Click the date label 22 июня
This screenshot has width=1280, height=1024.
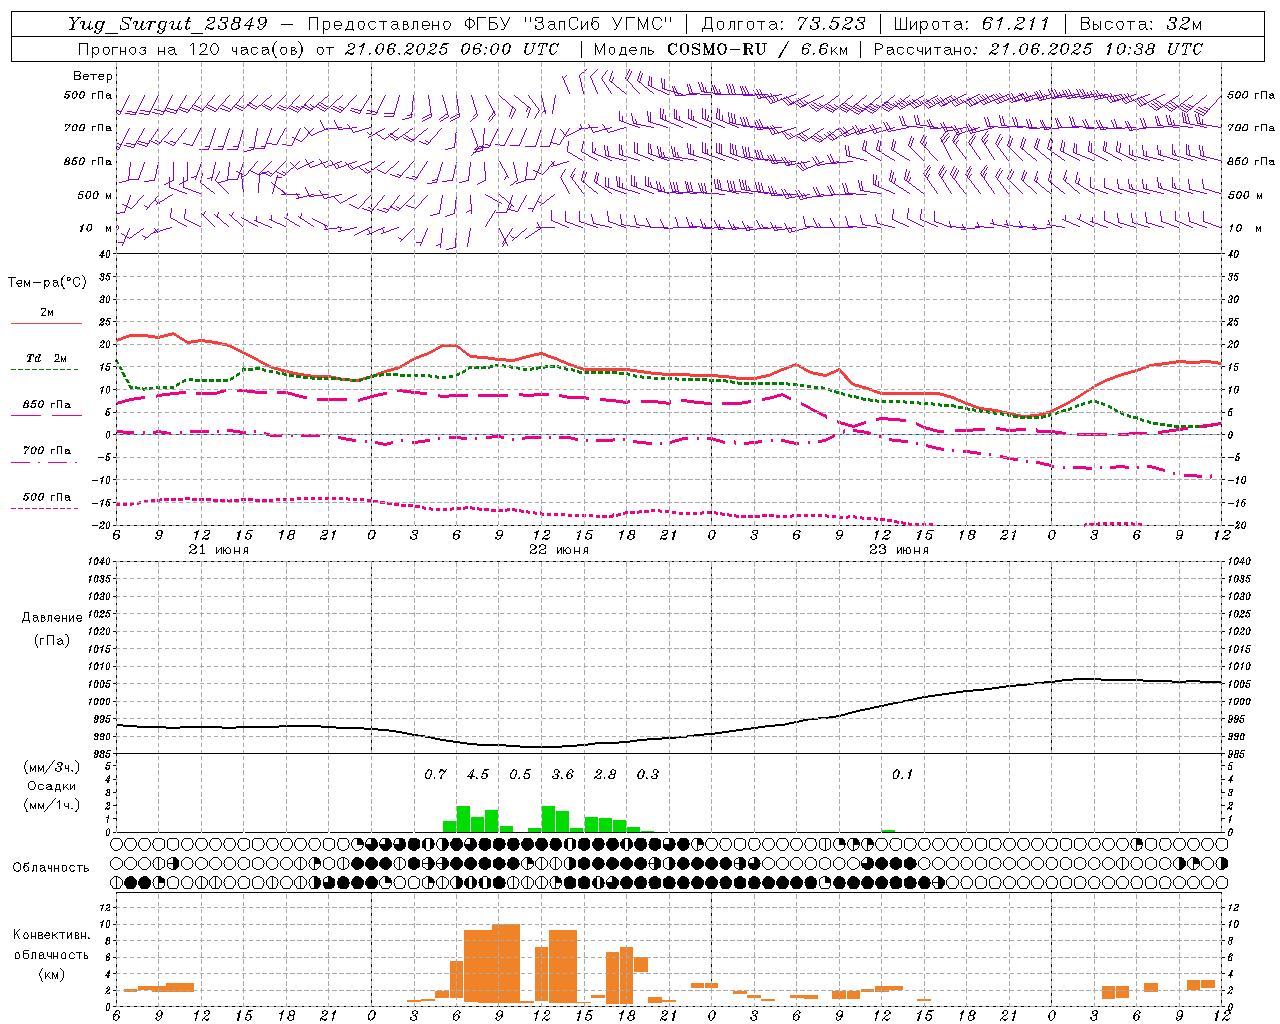(559, 550)
